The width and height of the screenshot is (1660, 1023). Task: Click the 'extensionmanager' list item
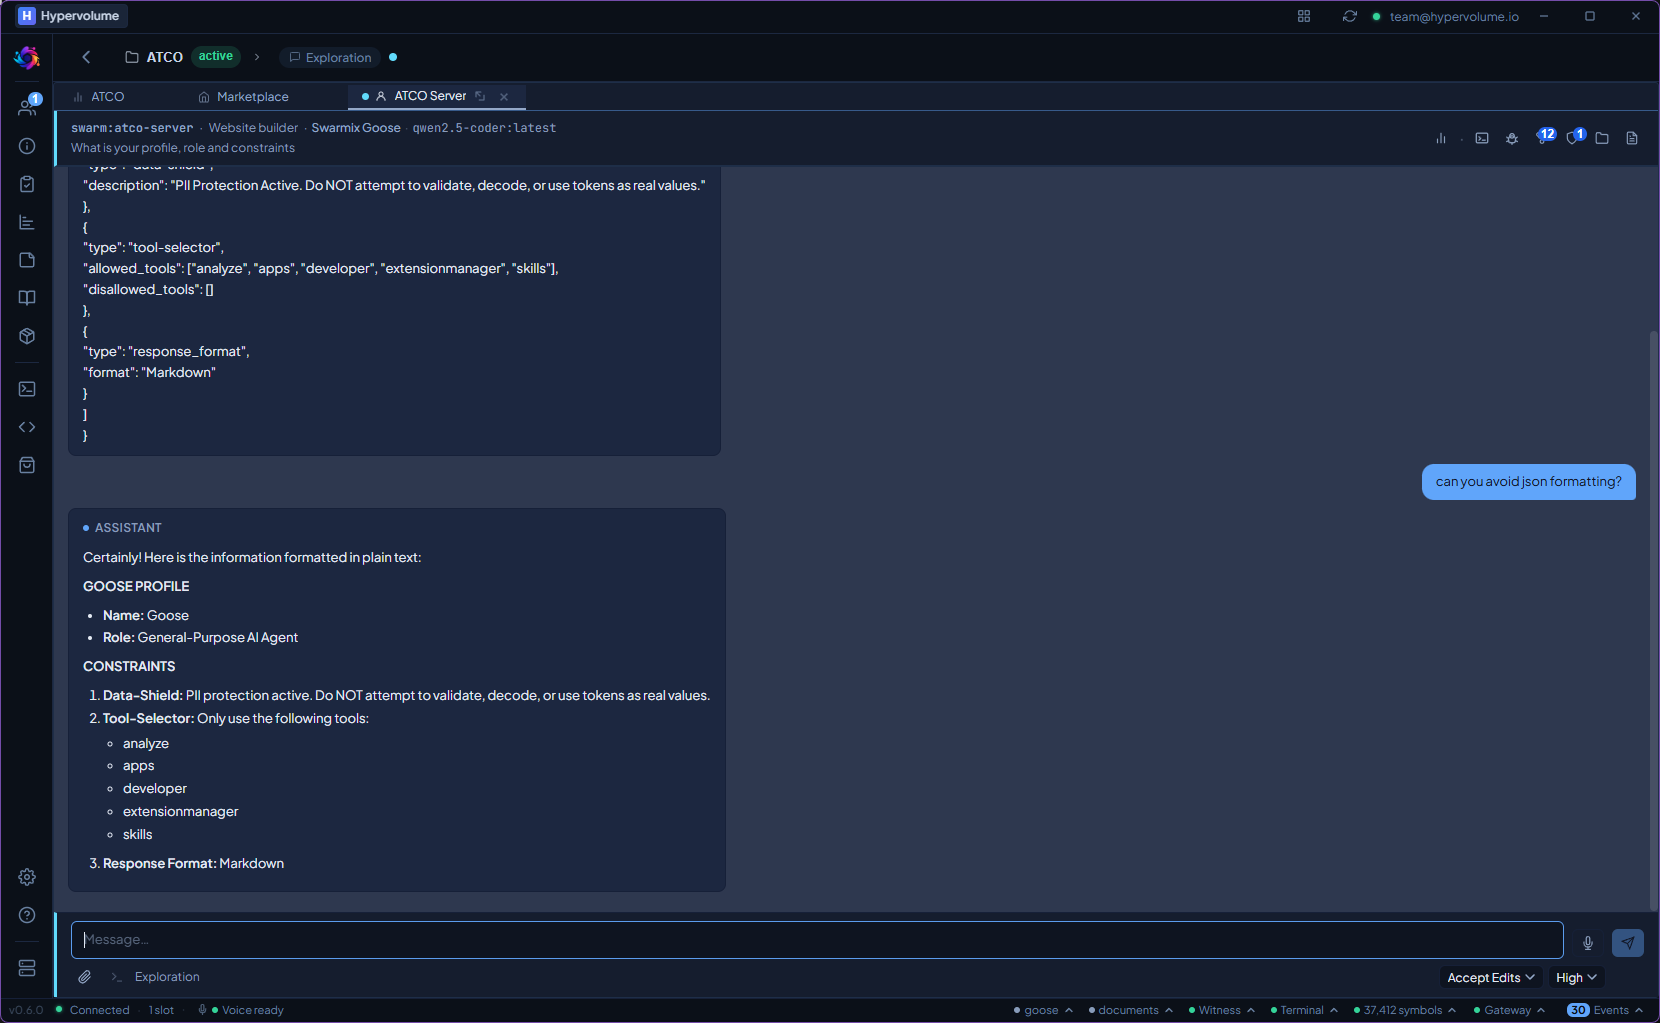(181, 811)
